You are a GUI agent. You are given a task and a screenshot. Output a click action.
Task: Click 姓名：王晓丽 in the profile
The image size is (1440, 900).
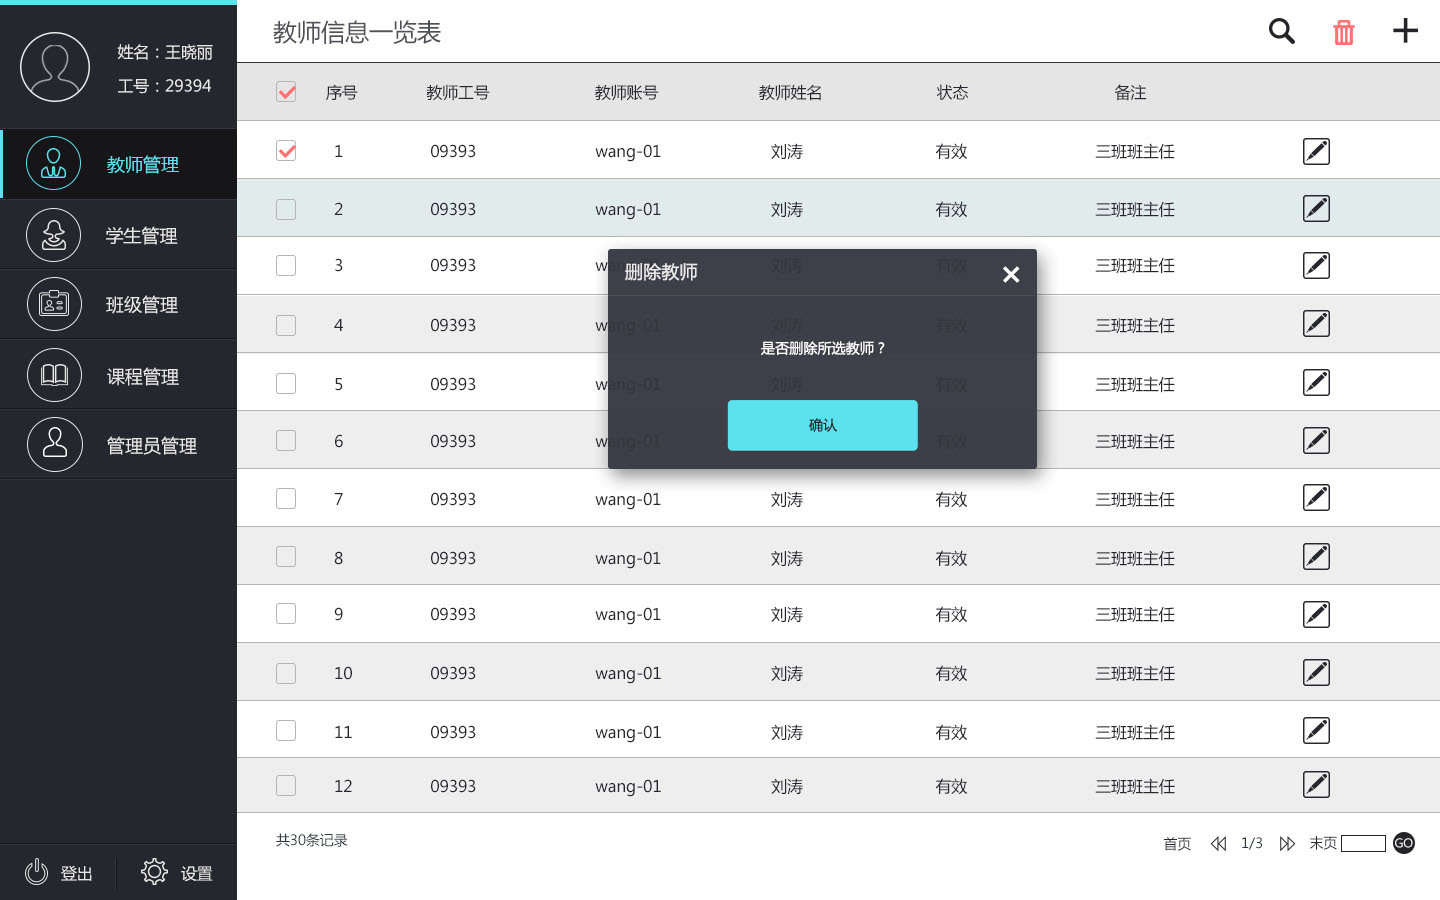click(x=165, y=52)
